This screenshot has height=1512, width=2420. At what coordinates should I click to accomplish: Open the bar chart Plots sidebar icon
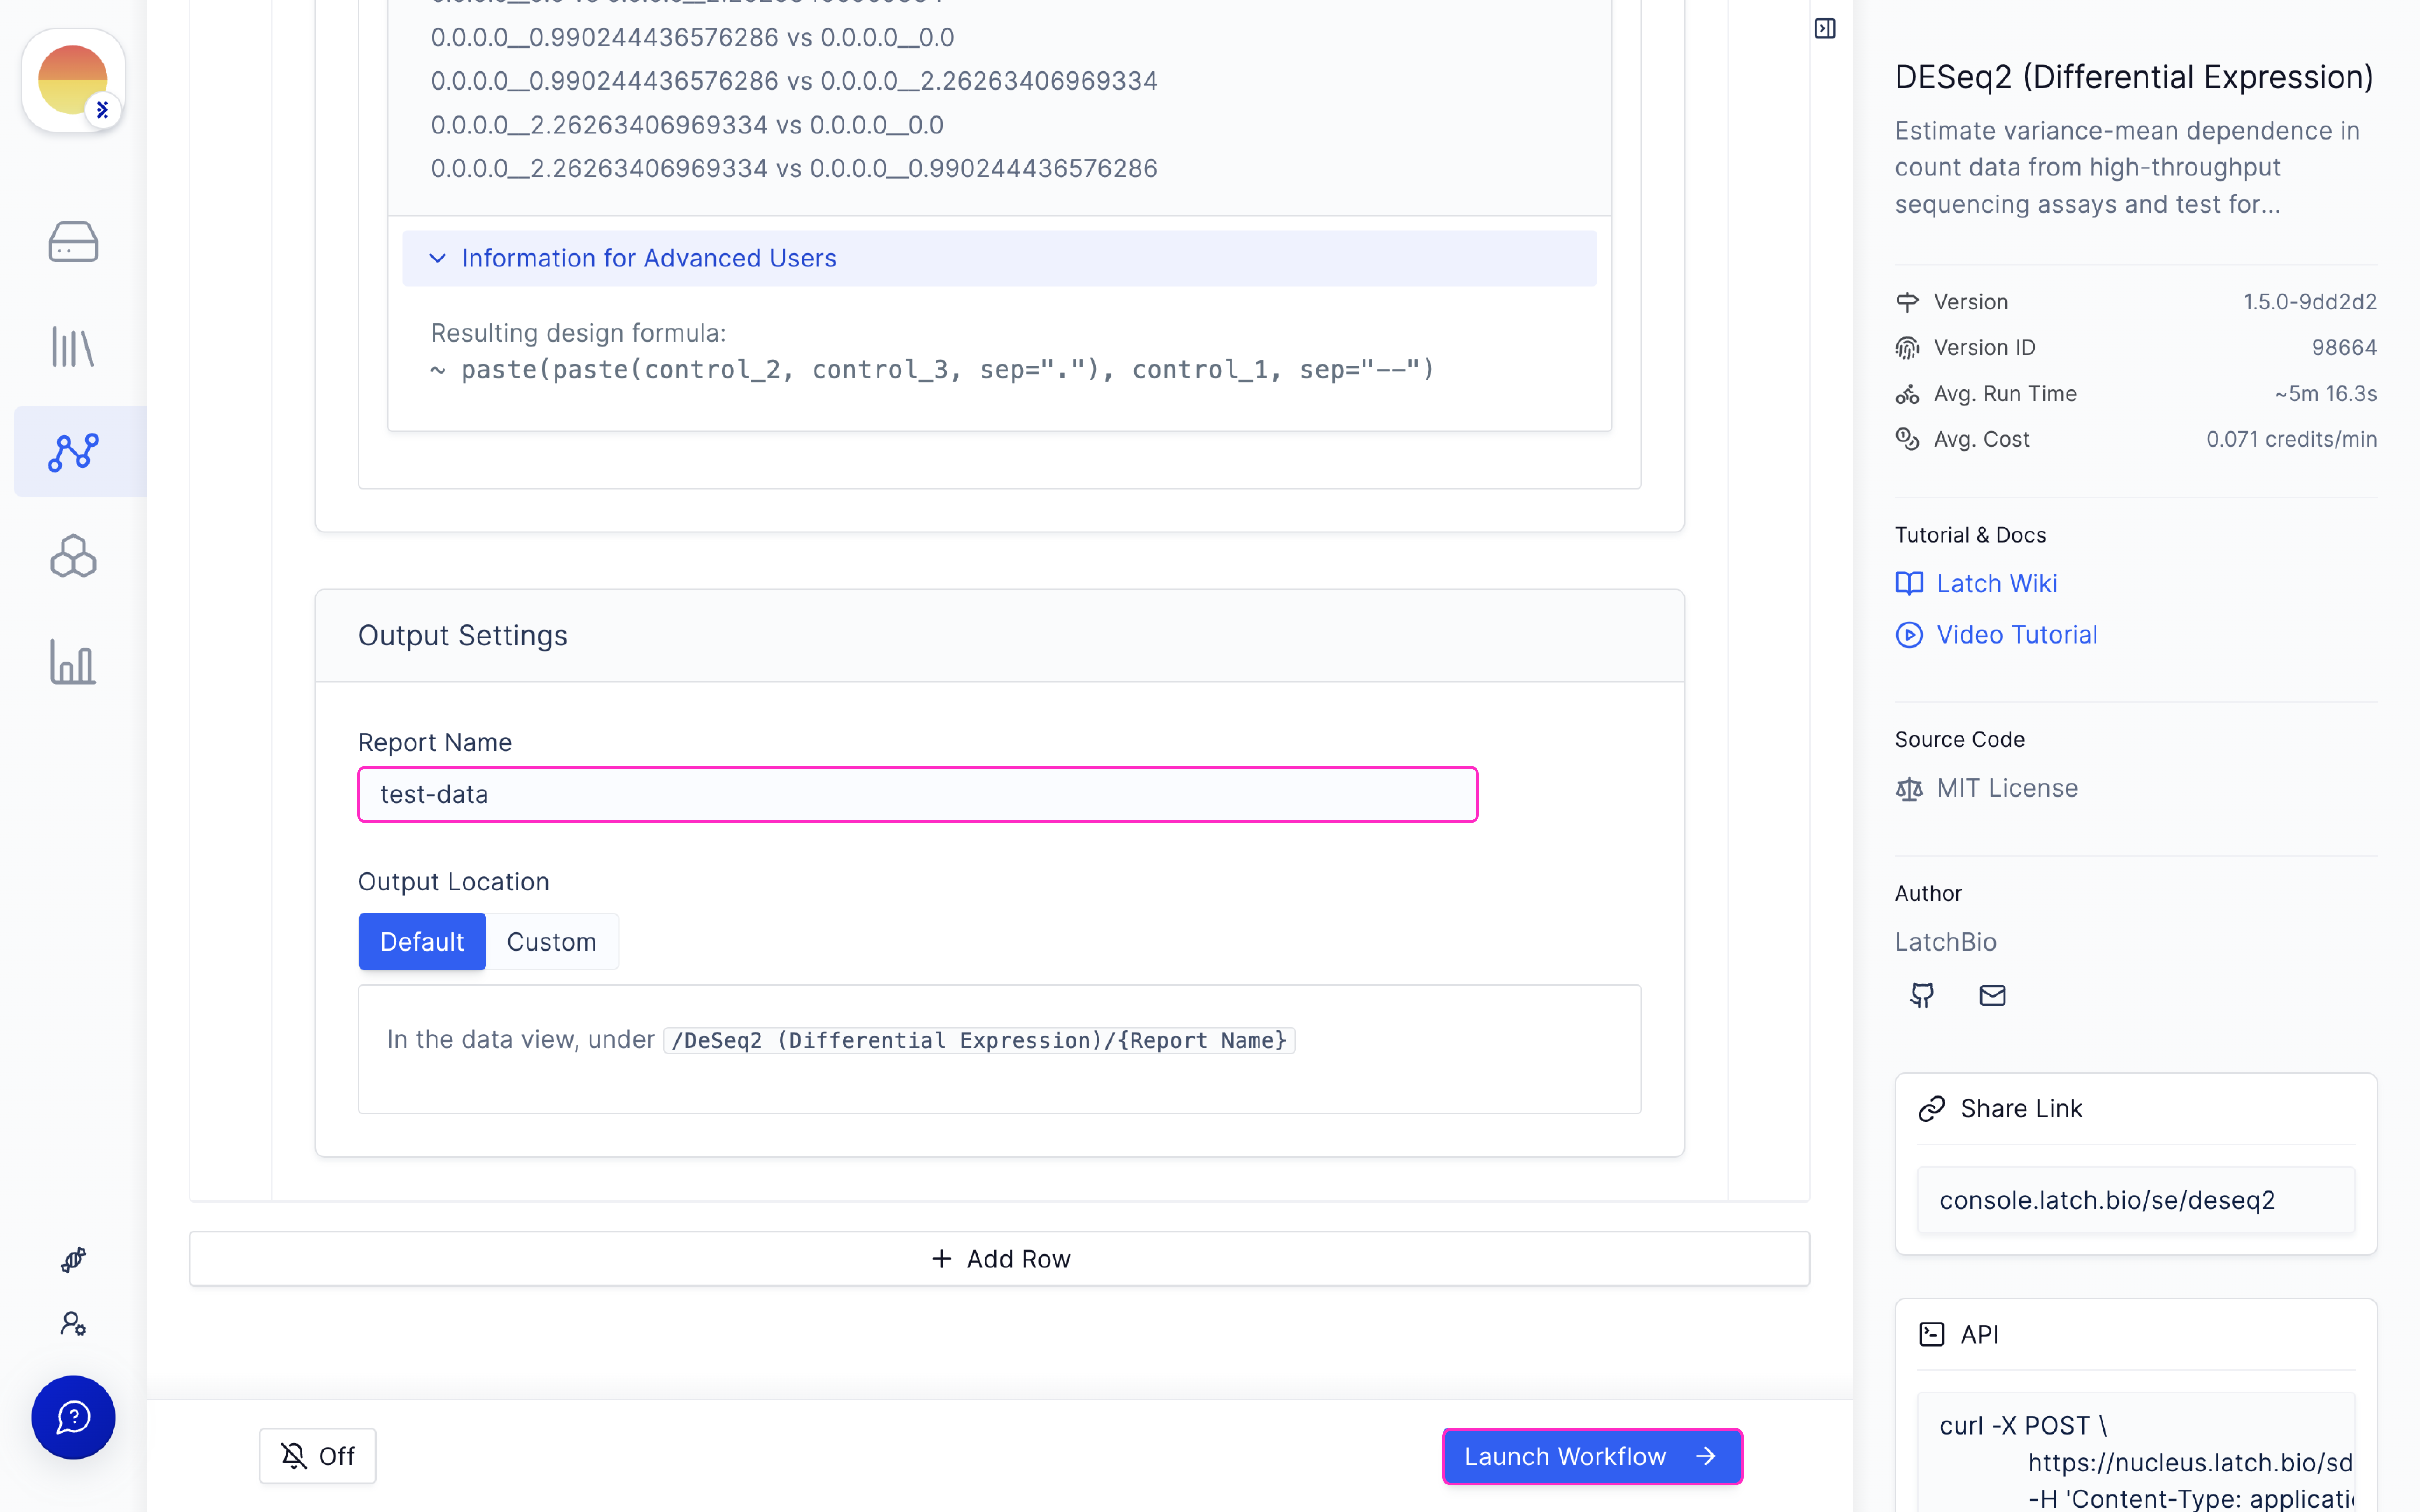coord(73,662)
